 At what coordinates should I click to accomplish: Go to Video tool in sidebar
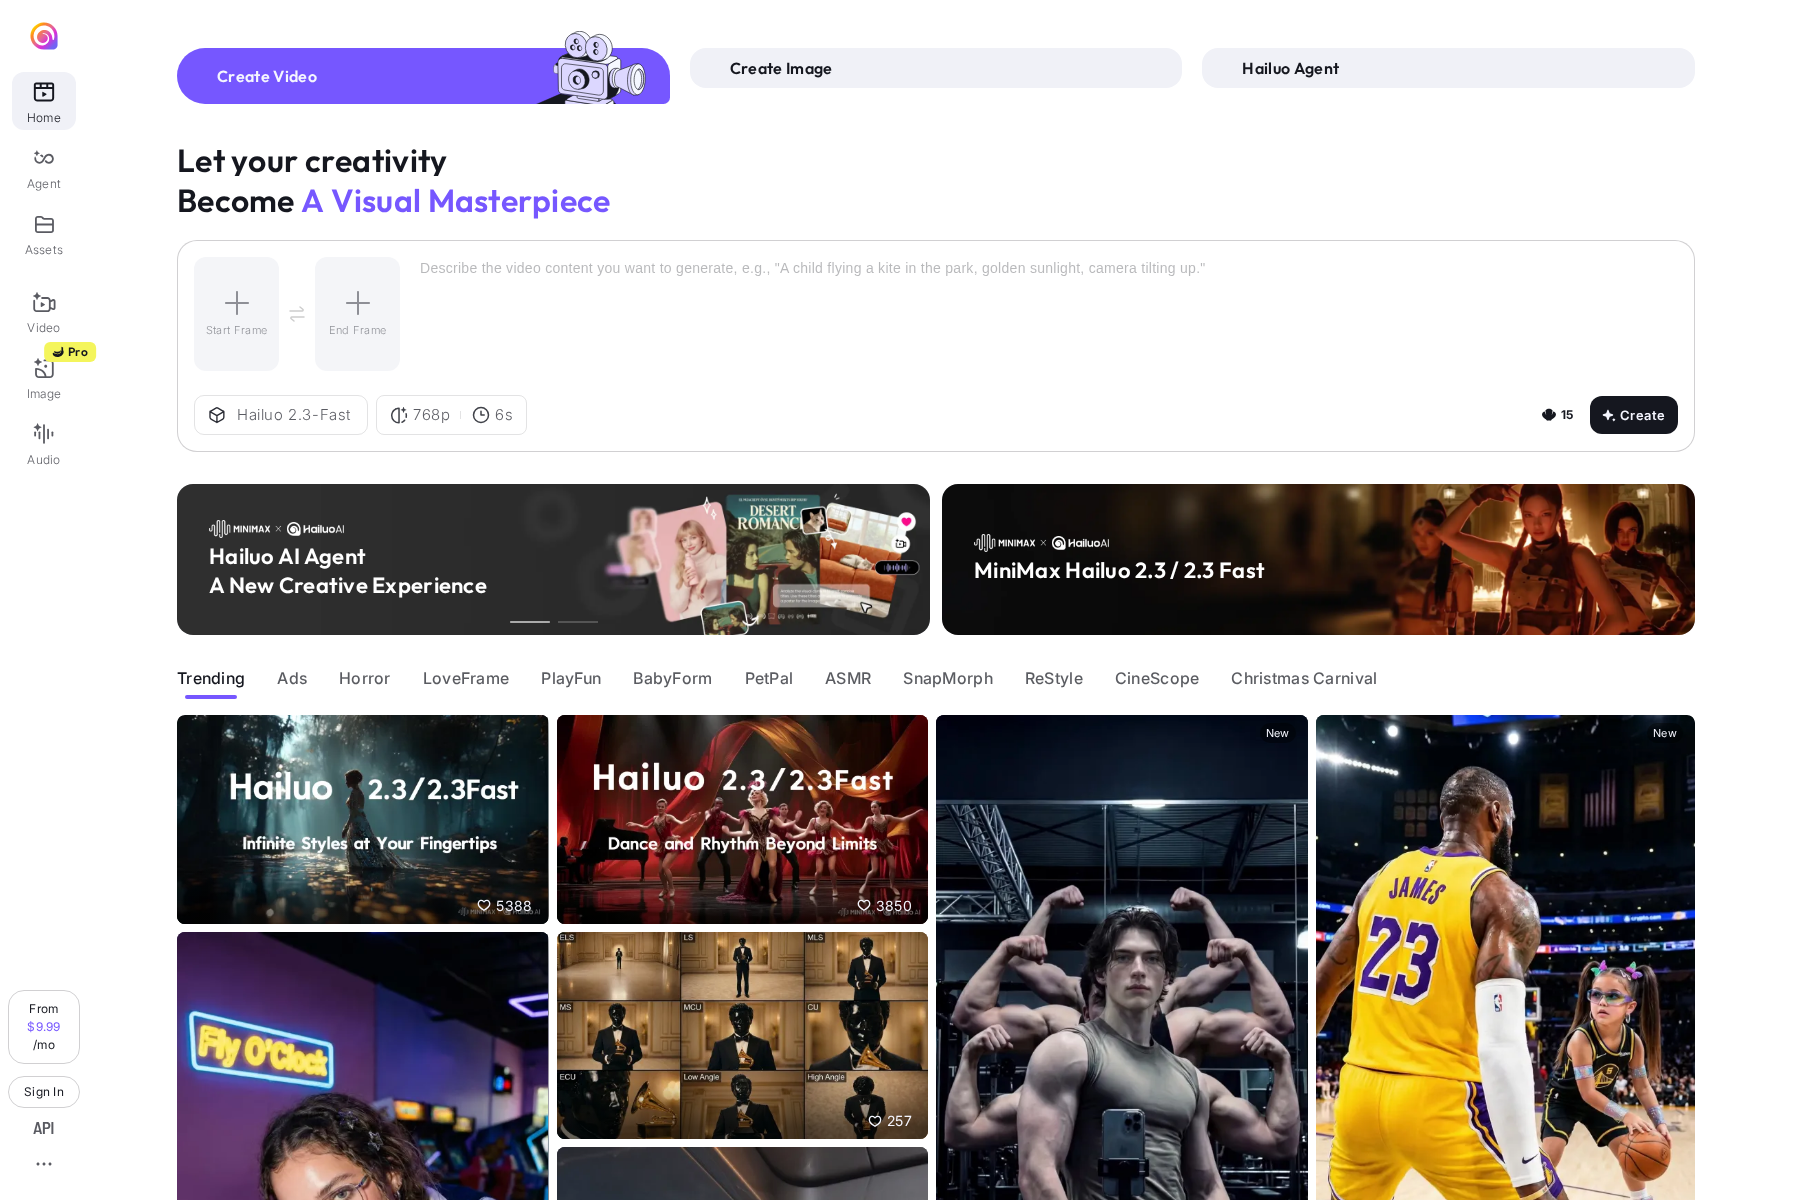(x=44, y=312)
